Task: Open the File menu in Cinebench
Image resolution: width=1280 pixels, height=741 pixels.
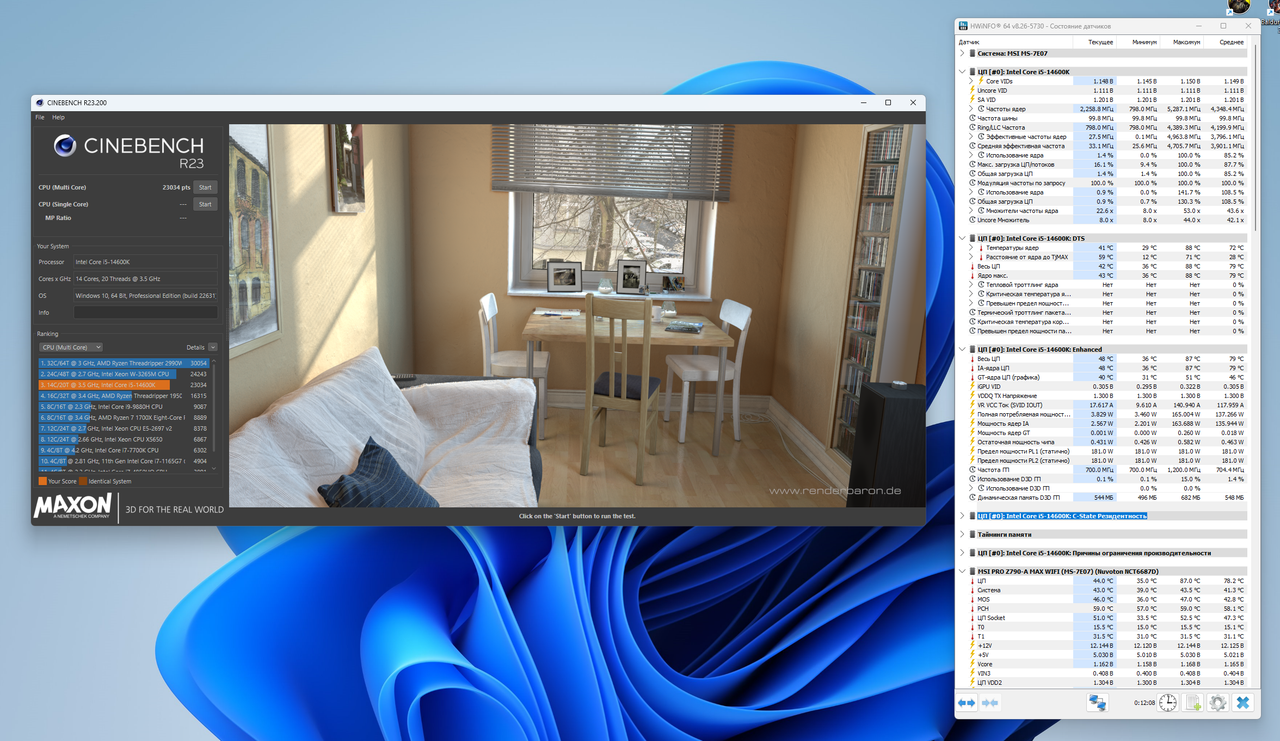Action: tap(40, 117)
